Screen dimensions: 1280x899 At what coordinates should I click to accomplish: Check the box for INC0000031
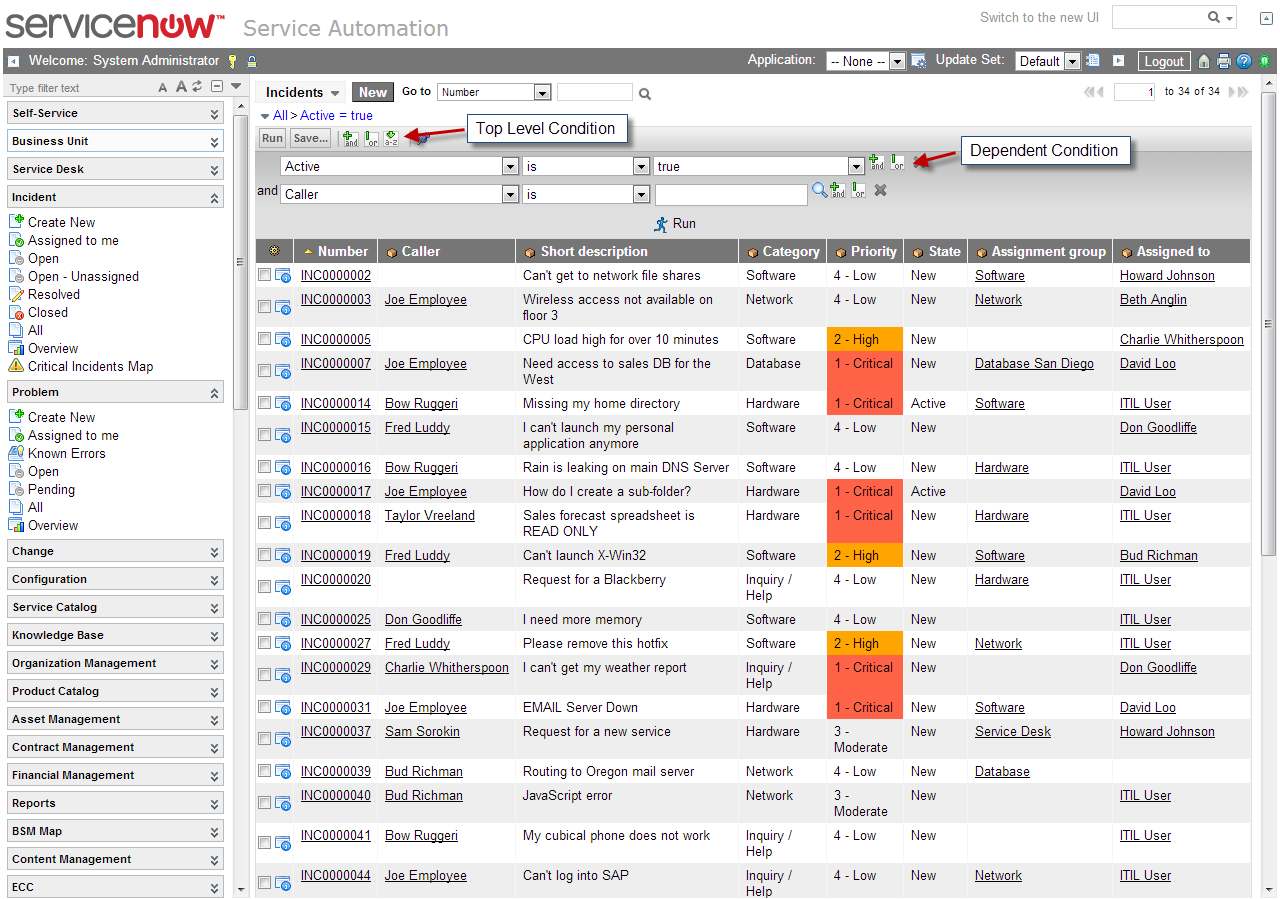[x=264, y=706]
